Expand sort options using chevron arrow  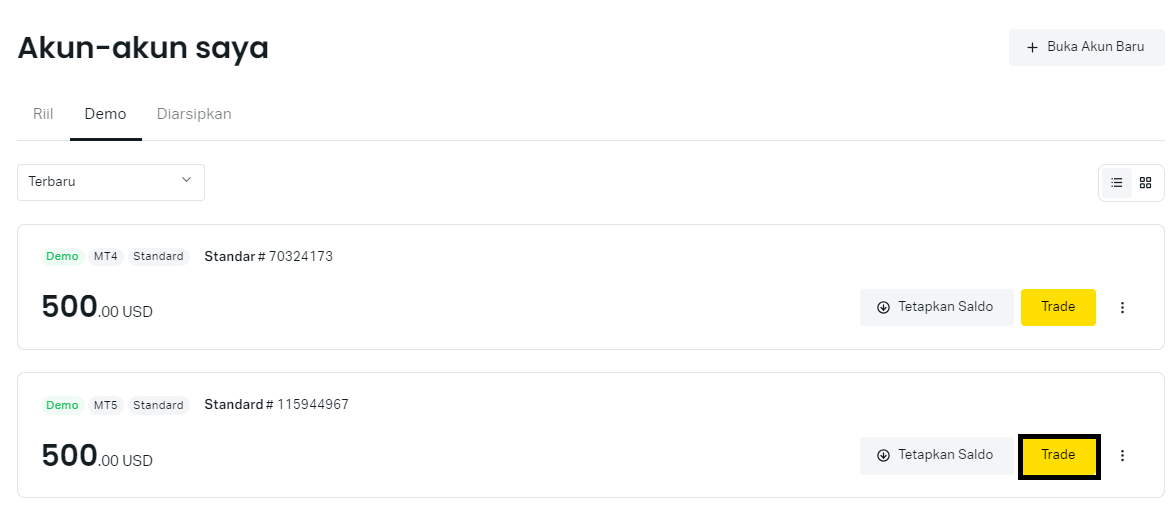(186, 180)
